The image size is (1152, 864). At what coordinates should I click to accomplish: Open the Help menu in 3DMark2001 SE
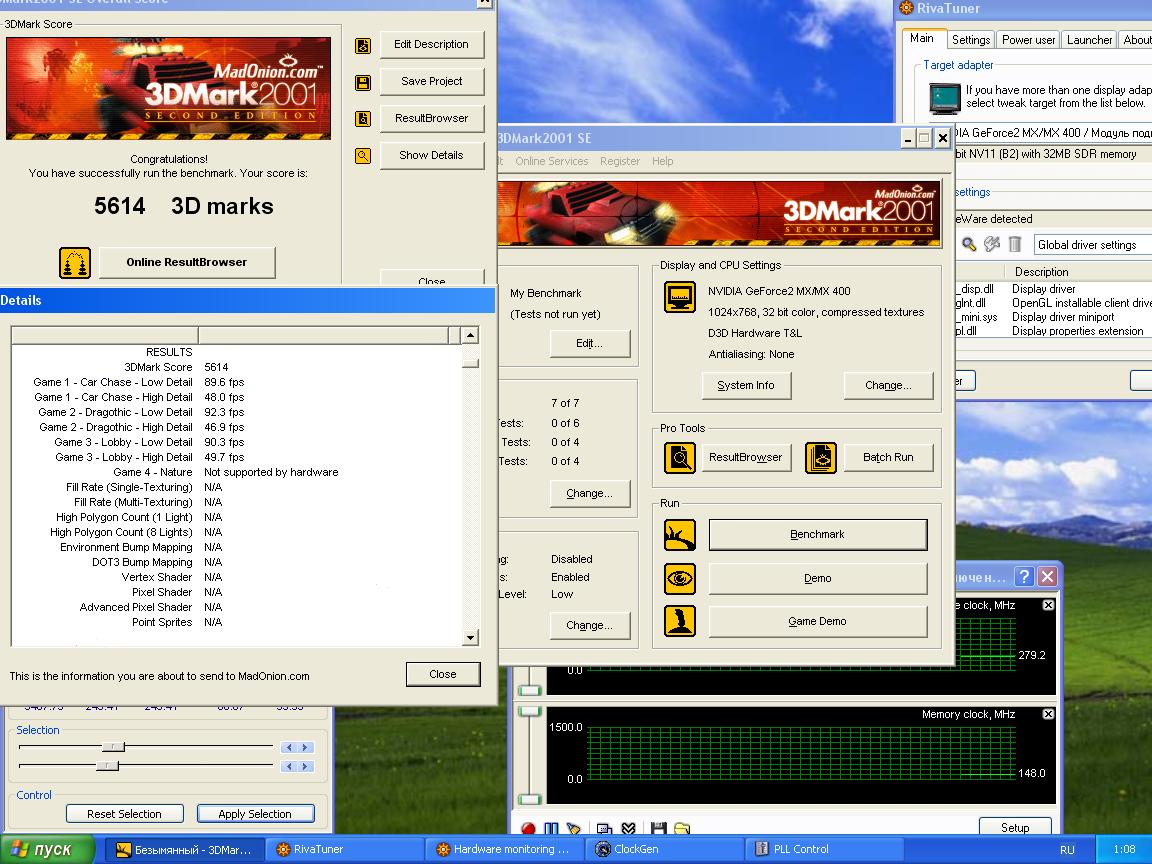pos(662,161)
